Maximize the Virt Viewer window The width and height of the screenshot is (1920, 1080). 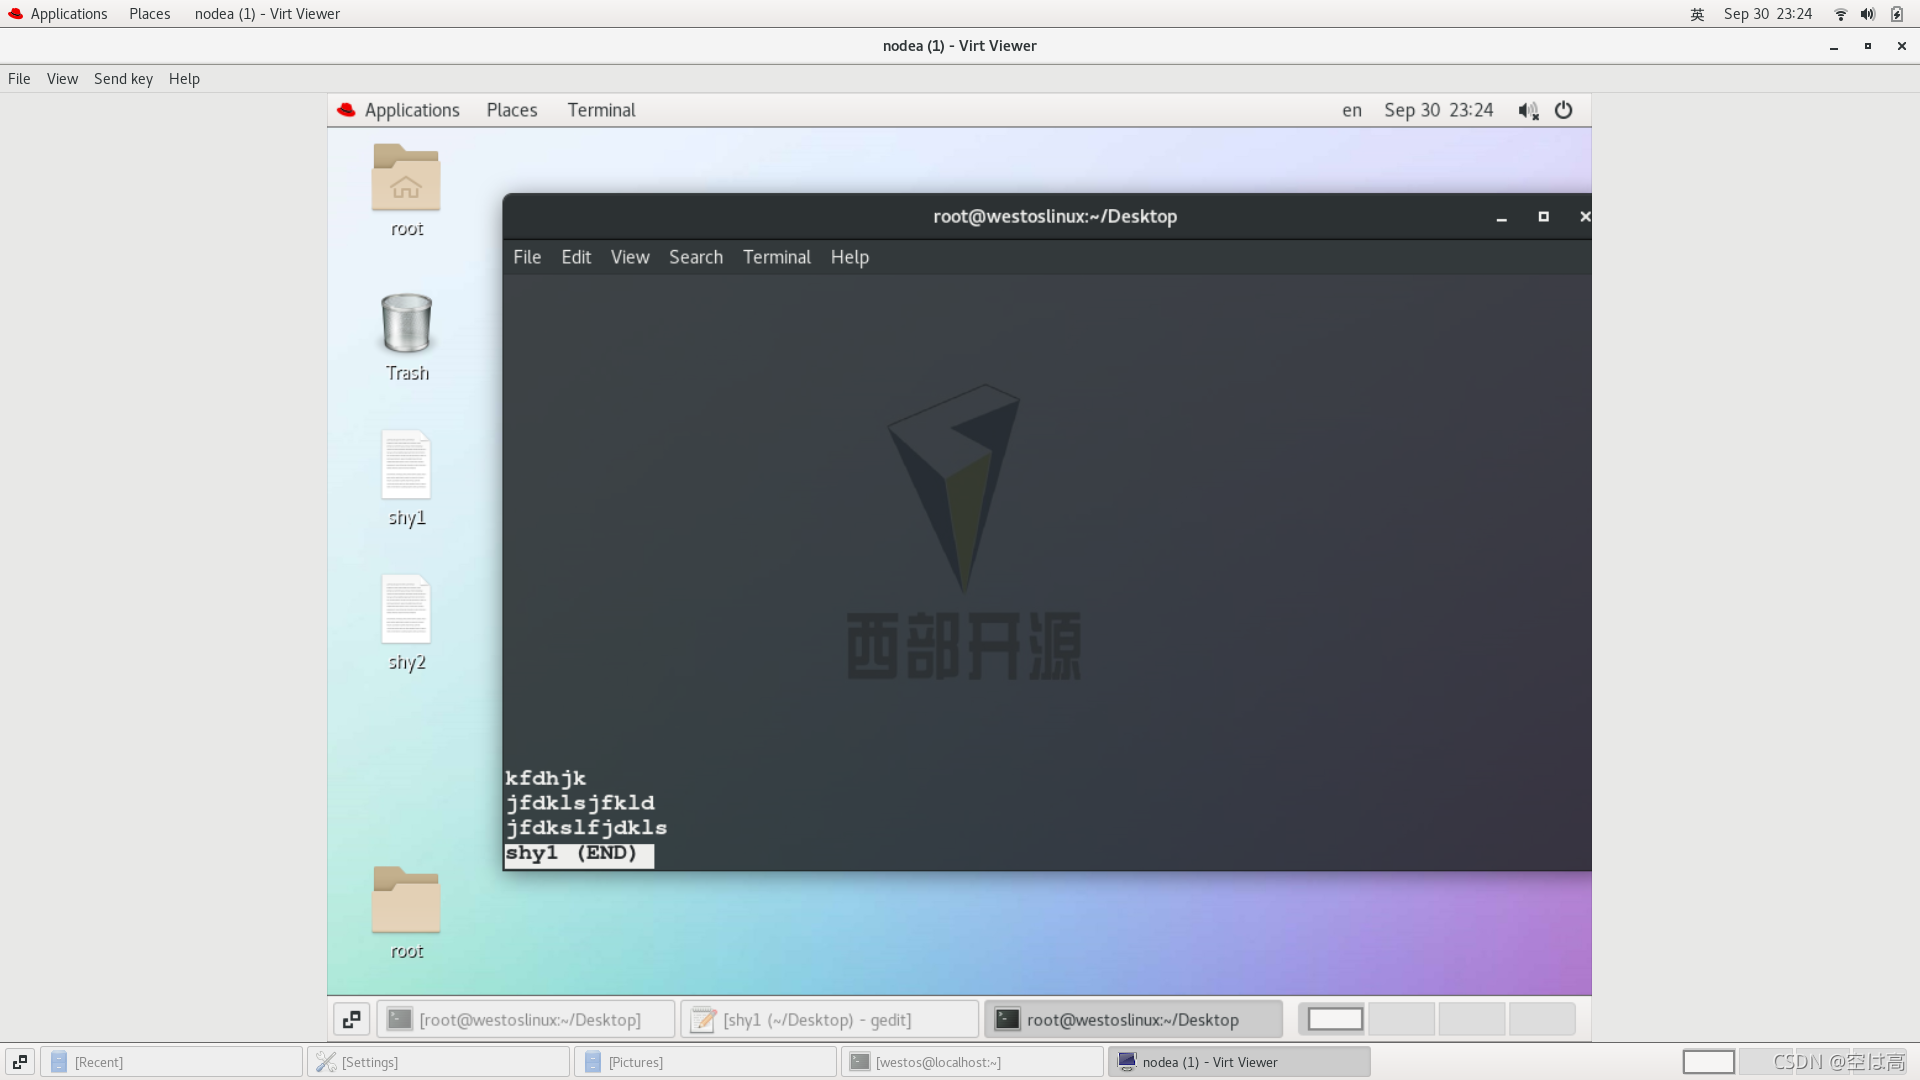click(1867, 46)
